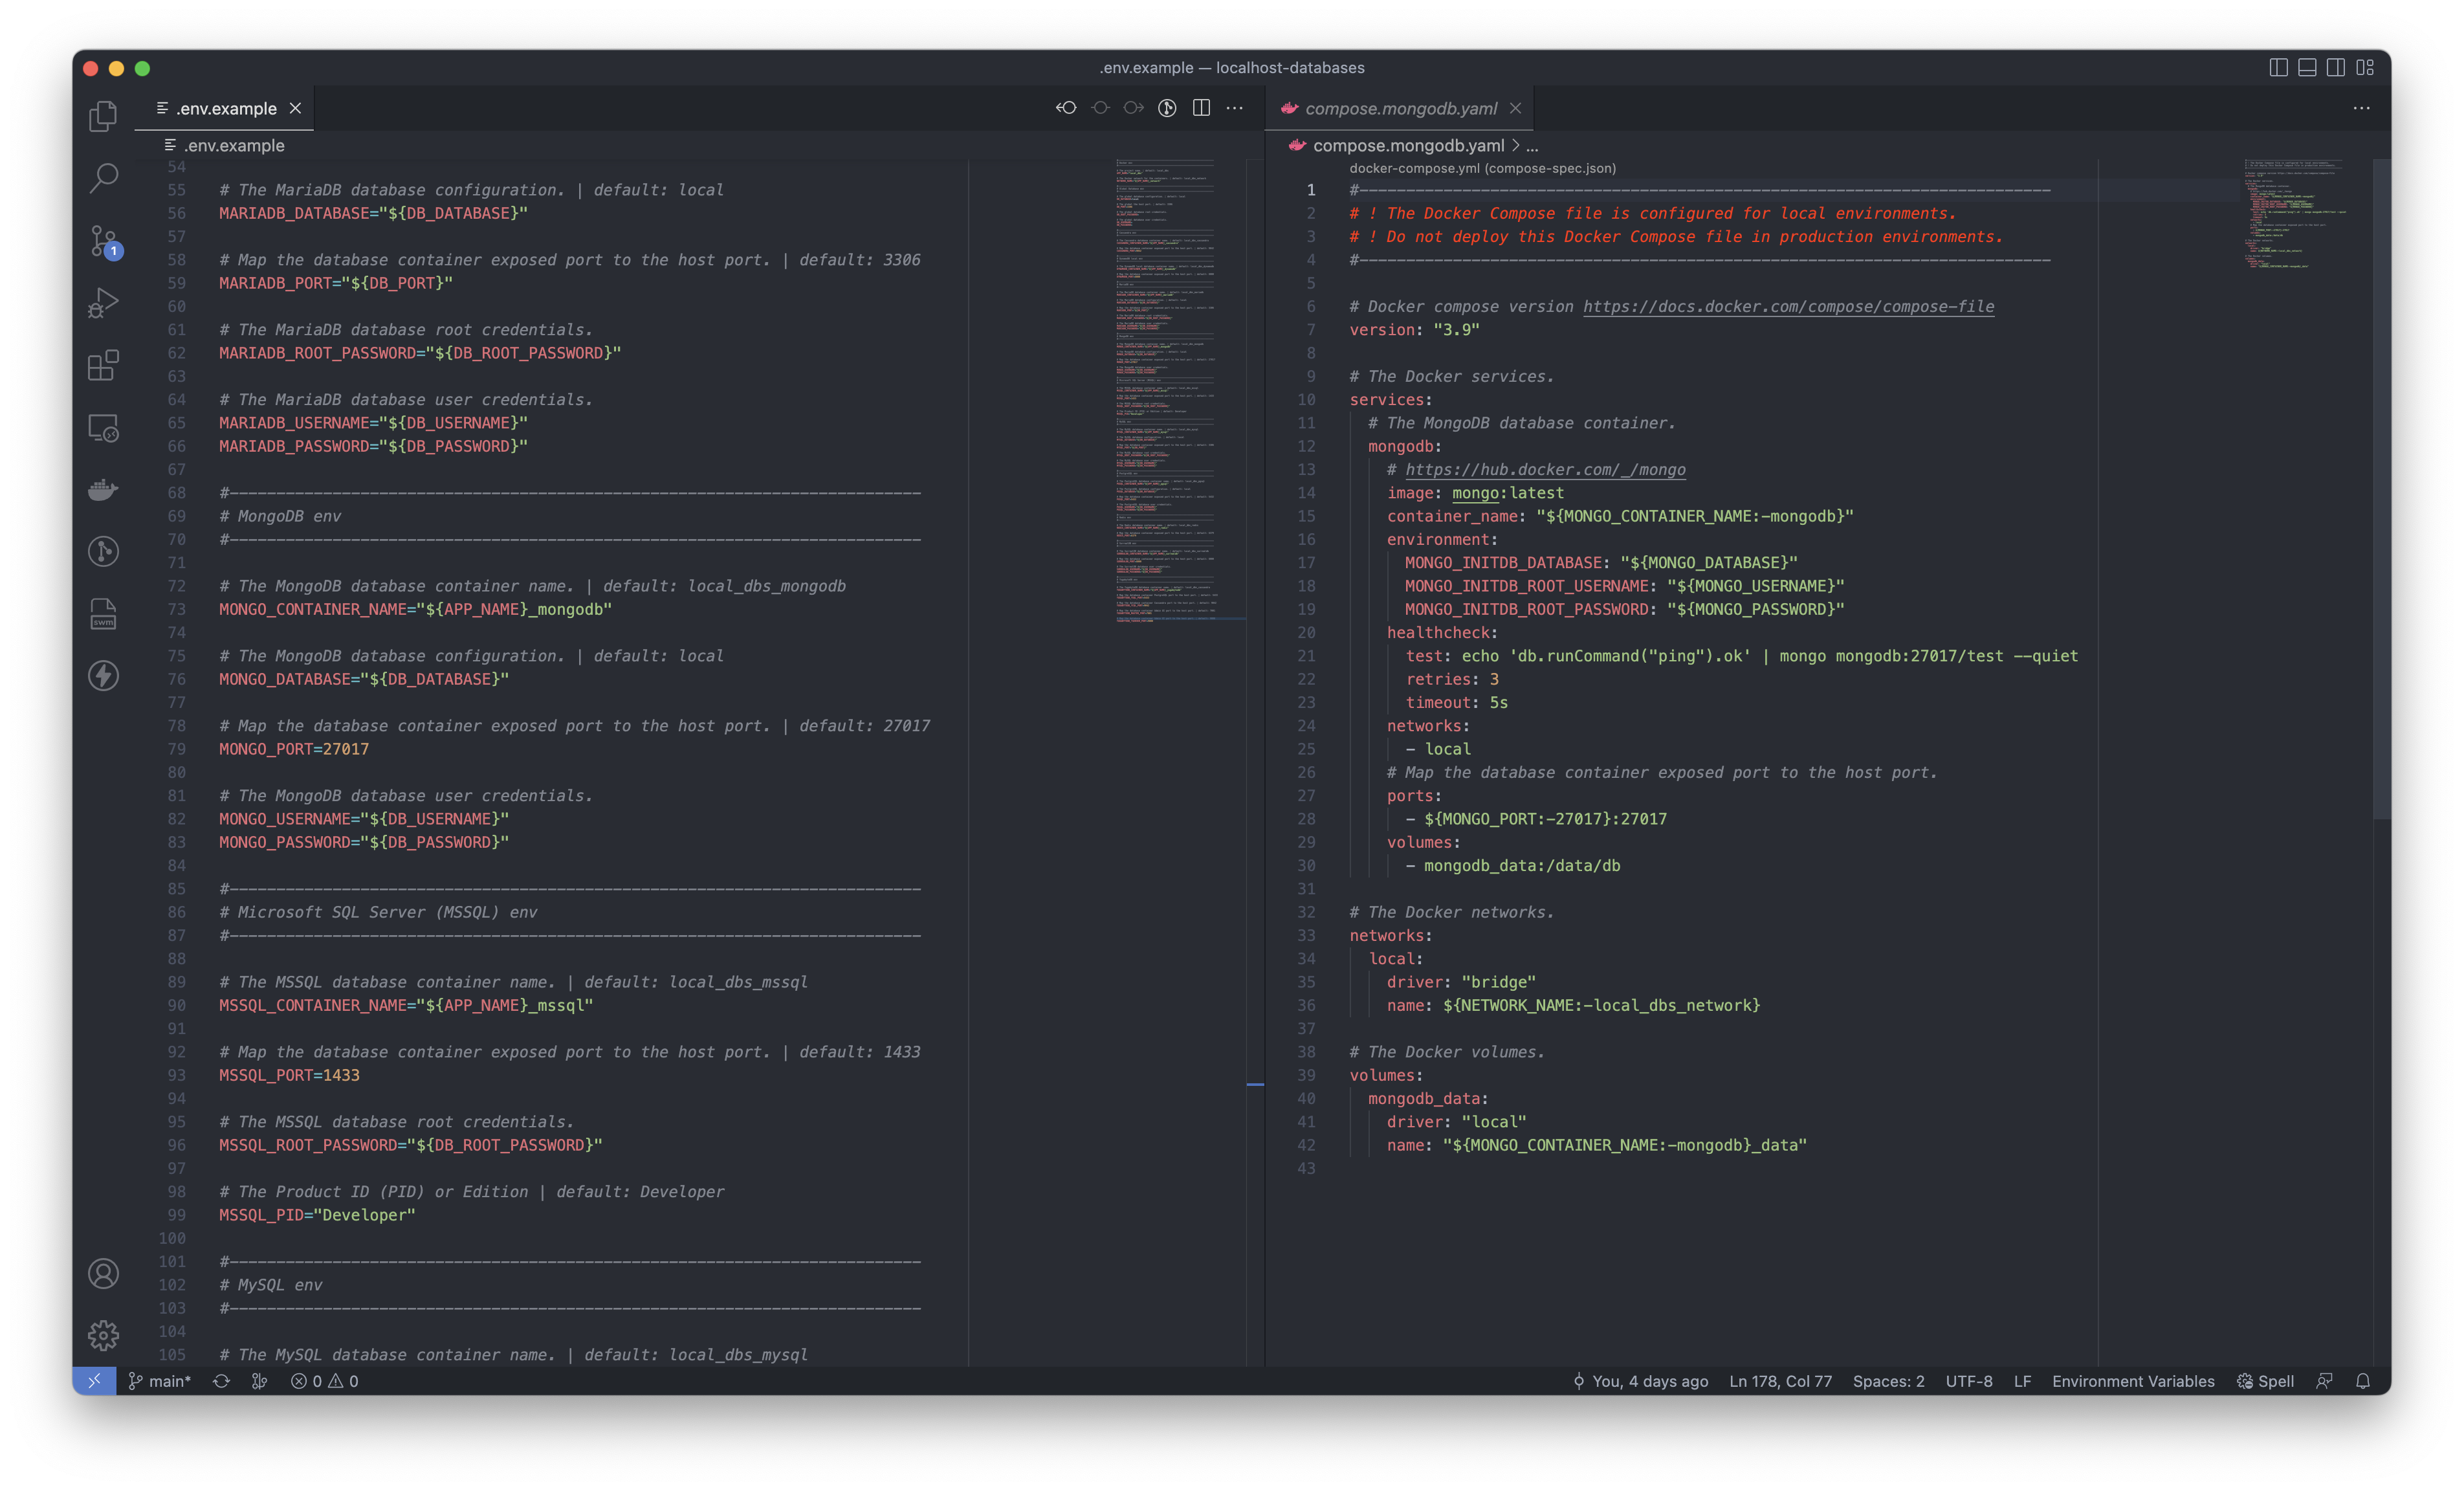
Task: Launch Thunder Client from the sidebar
Action: [103, 676]
